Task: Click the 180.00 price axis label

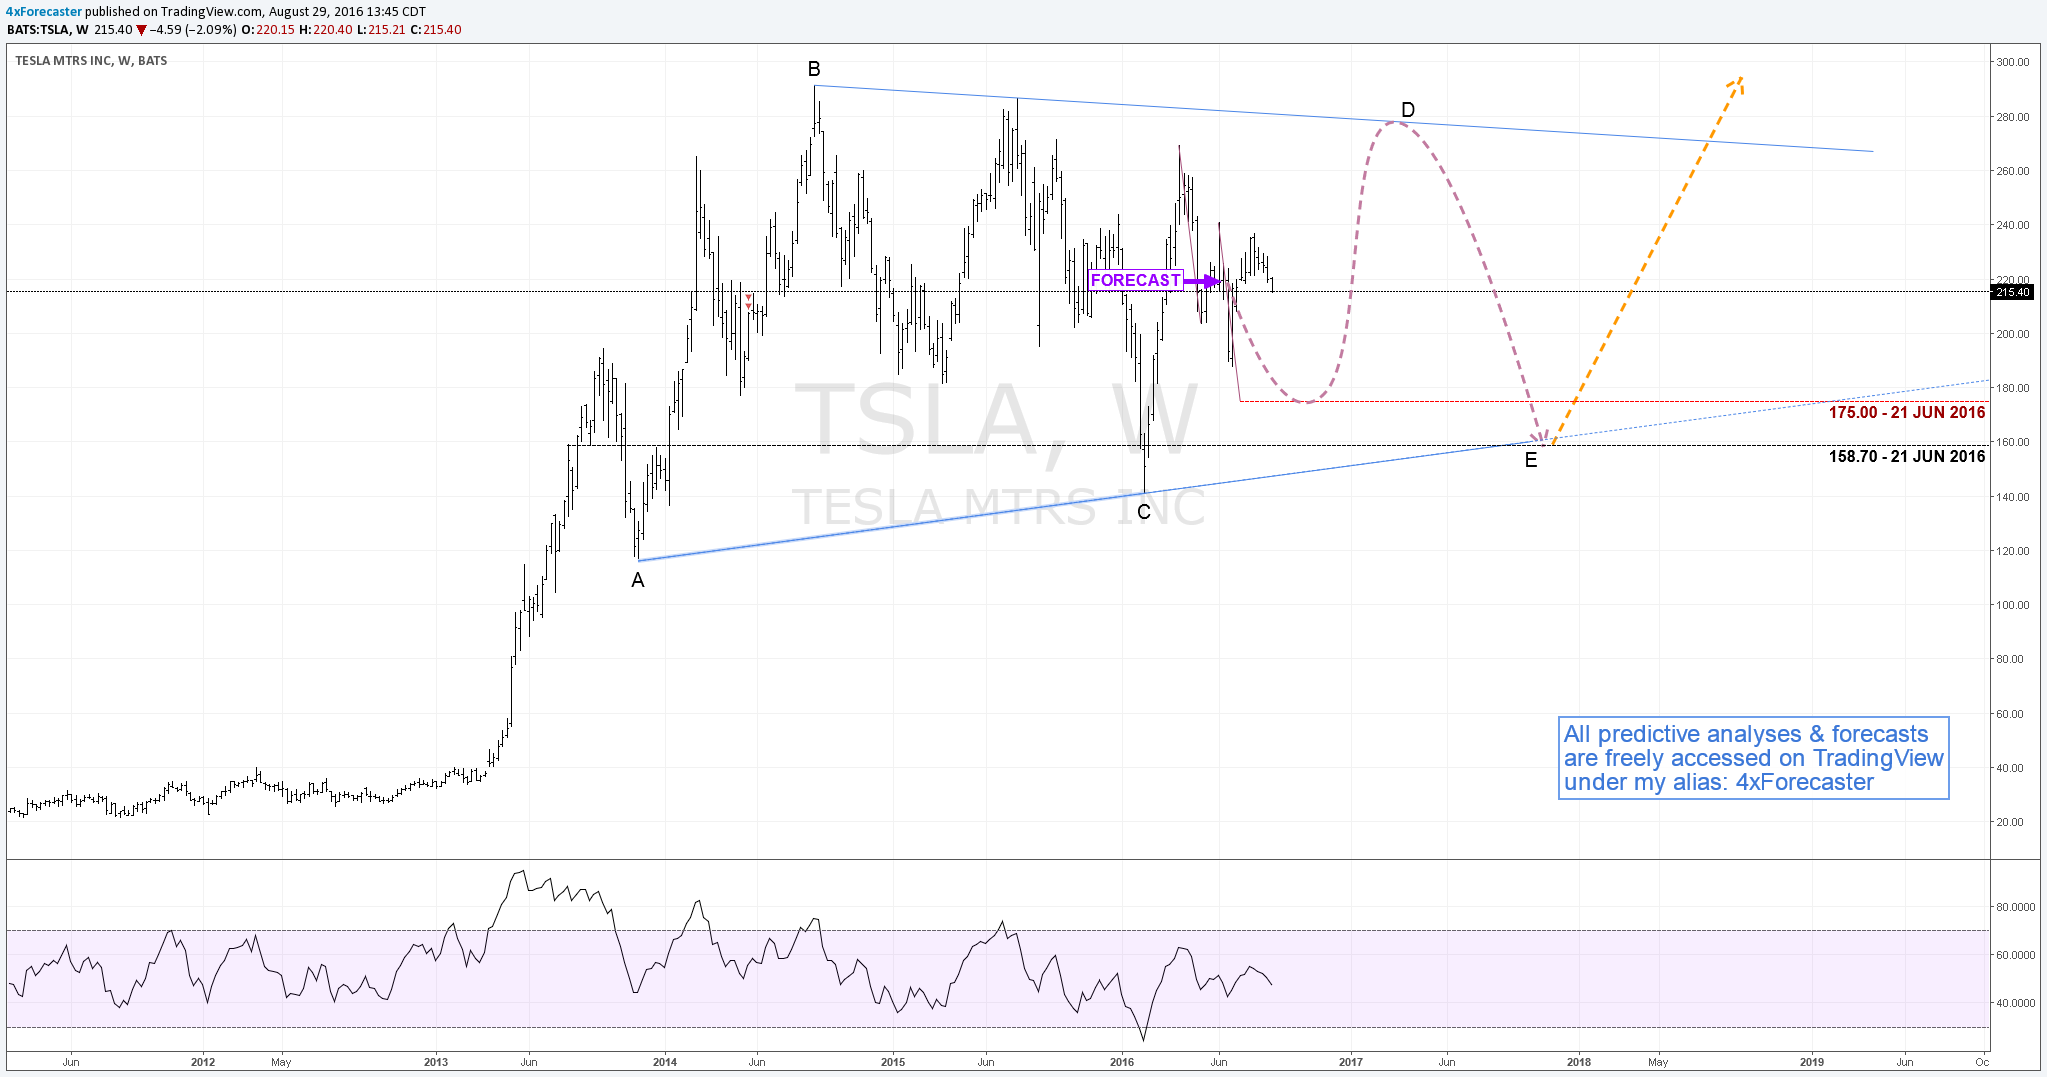Action: (x=2013, y=388)
